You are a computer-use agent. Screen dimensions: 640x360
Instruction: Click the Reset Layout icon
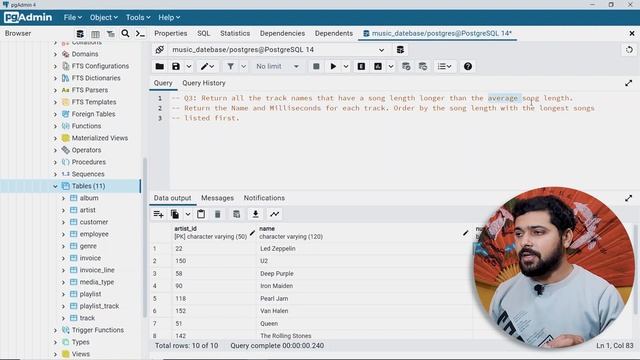pyautogui.click(x=629, y=50)
